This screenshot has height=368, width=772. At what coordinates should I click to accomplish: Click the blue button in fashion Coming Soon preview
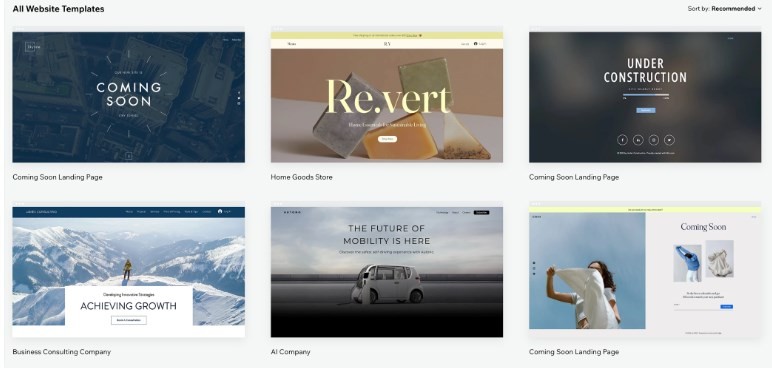[726, 306]
